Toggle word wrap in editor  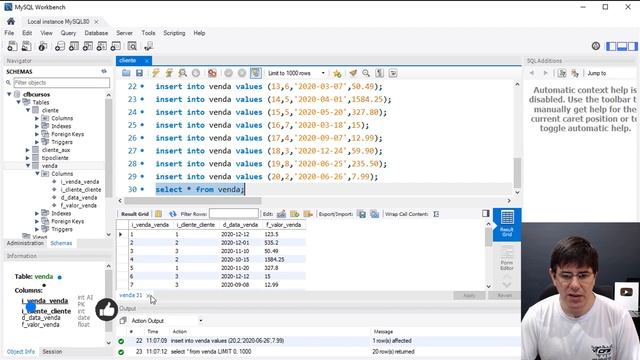[x=393, y=73]
